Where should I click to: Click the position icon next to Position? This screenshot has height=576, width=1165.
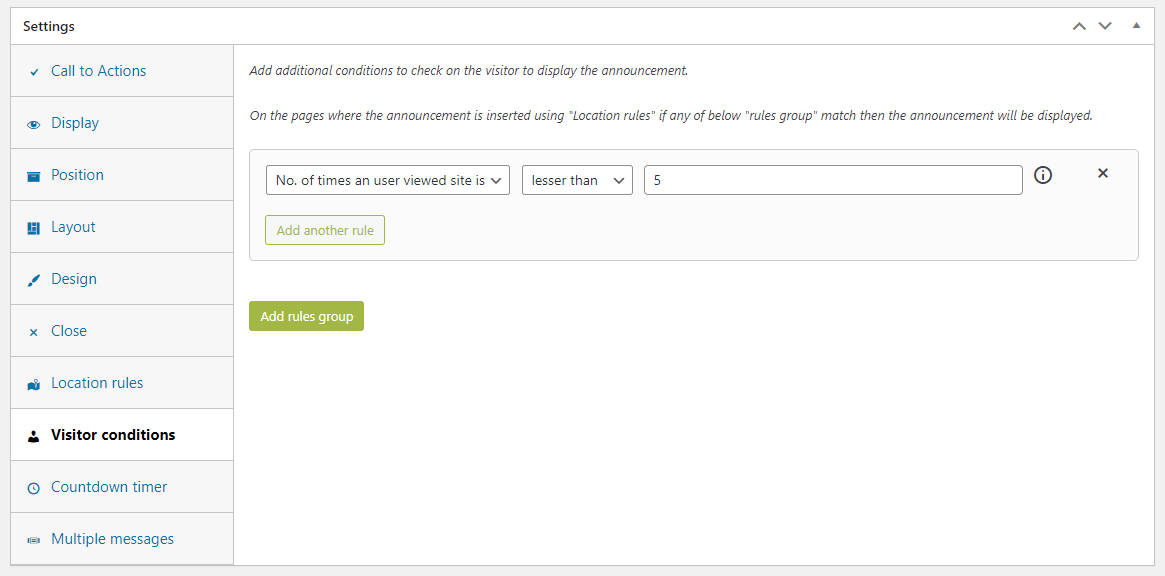tap(33, 174)
